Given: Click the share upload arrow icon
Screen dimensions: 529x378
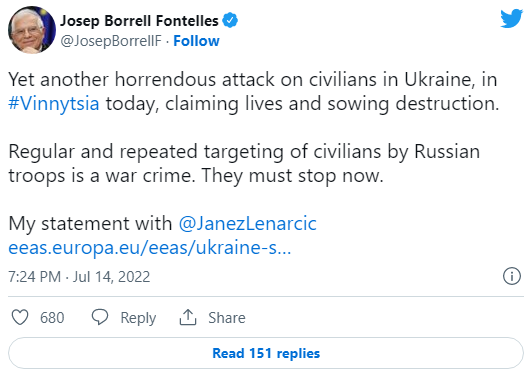Looking at the screenshot, I should (x=188, y=317).
